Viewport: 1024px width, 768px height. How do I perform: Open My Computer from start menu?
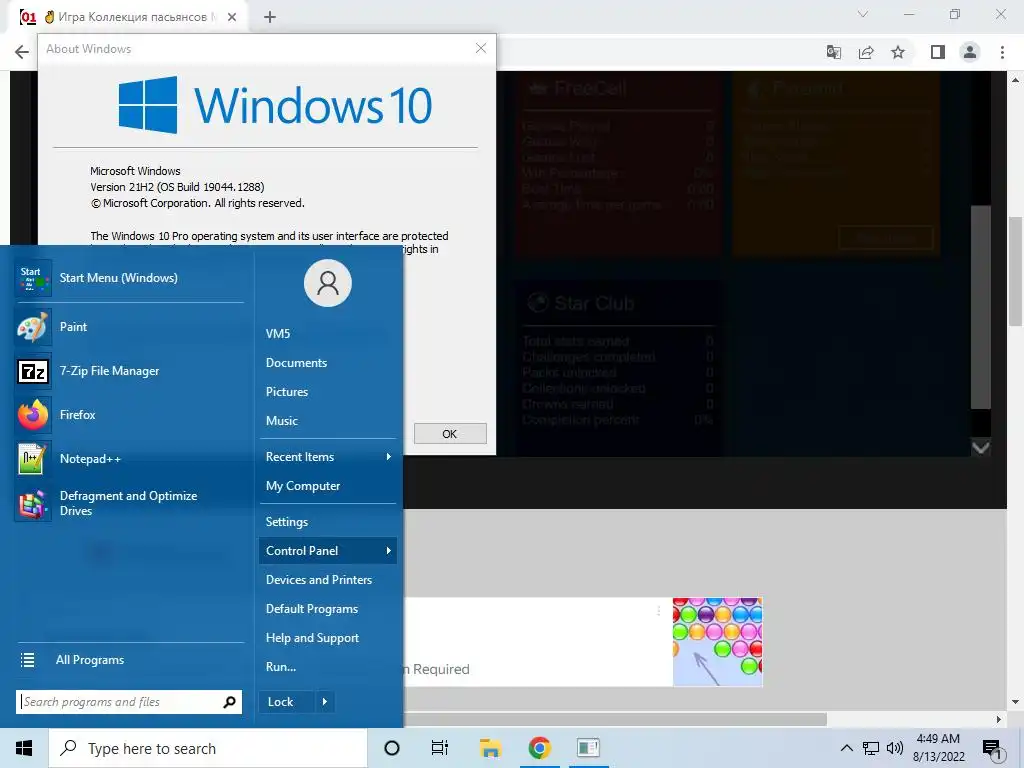[x=328, y=486]
